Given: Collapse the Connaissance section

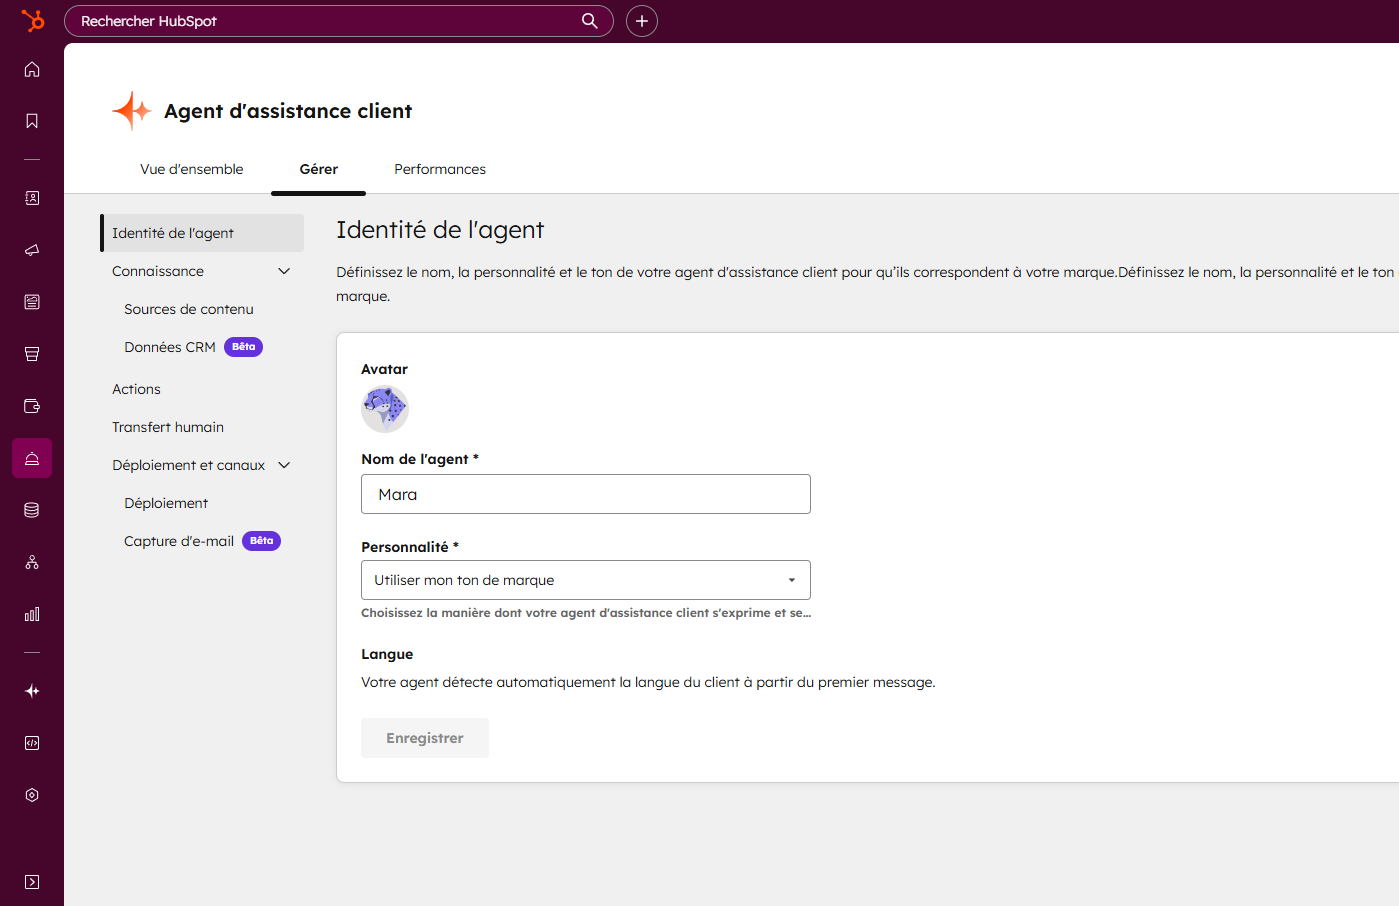Looking at the screenshot, I should (x=284, y=271).
